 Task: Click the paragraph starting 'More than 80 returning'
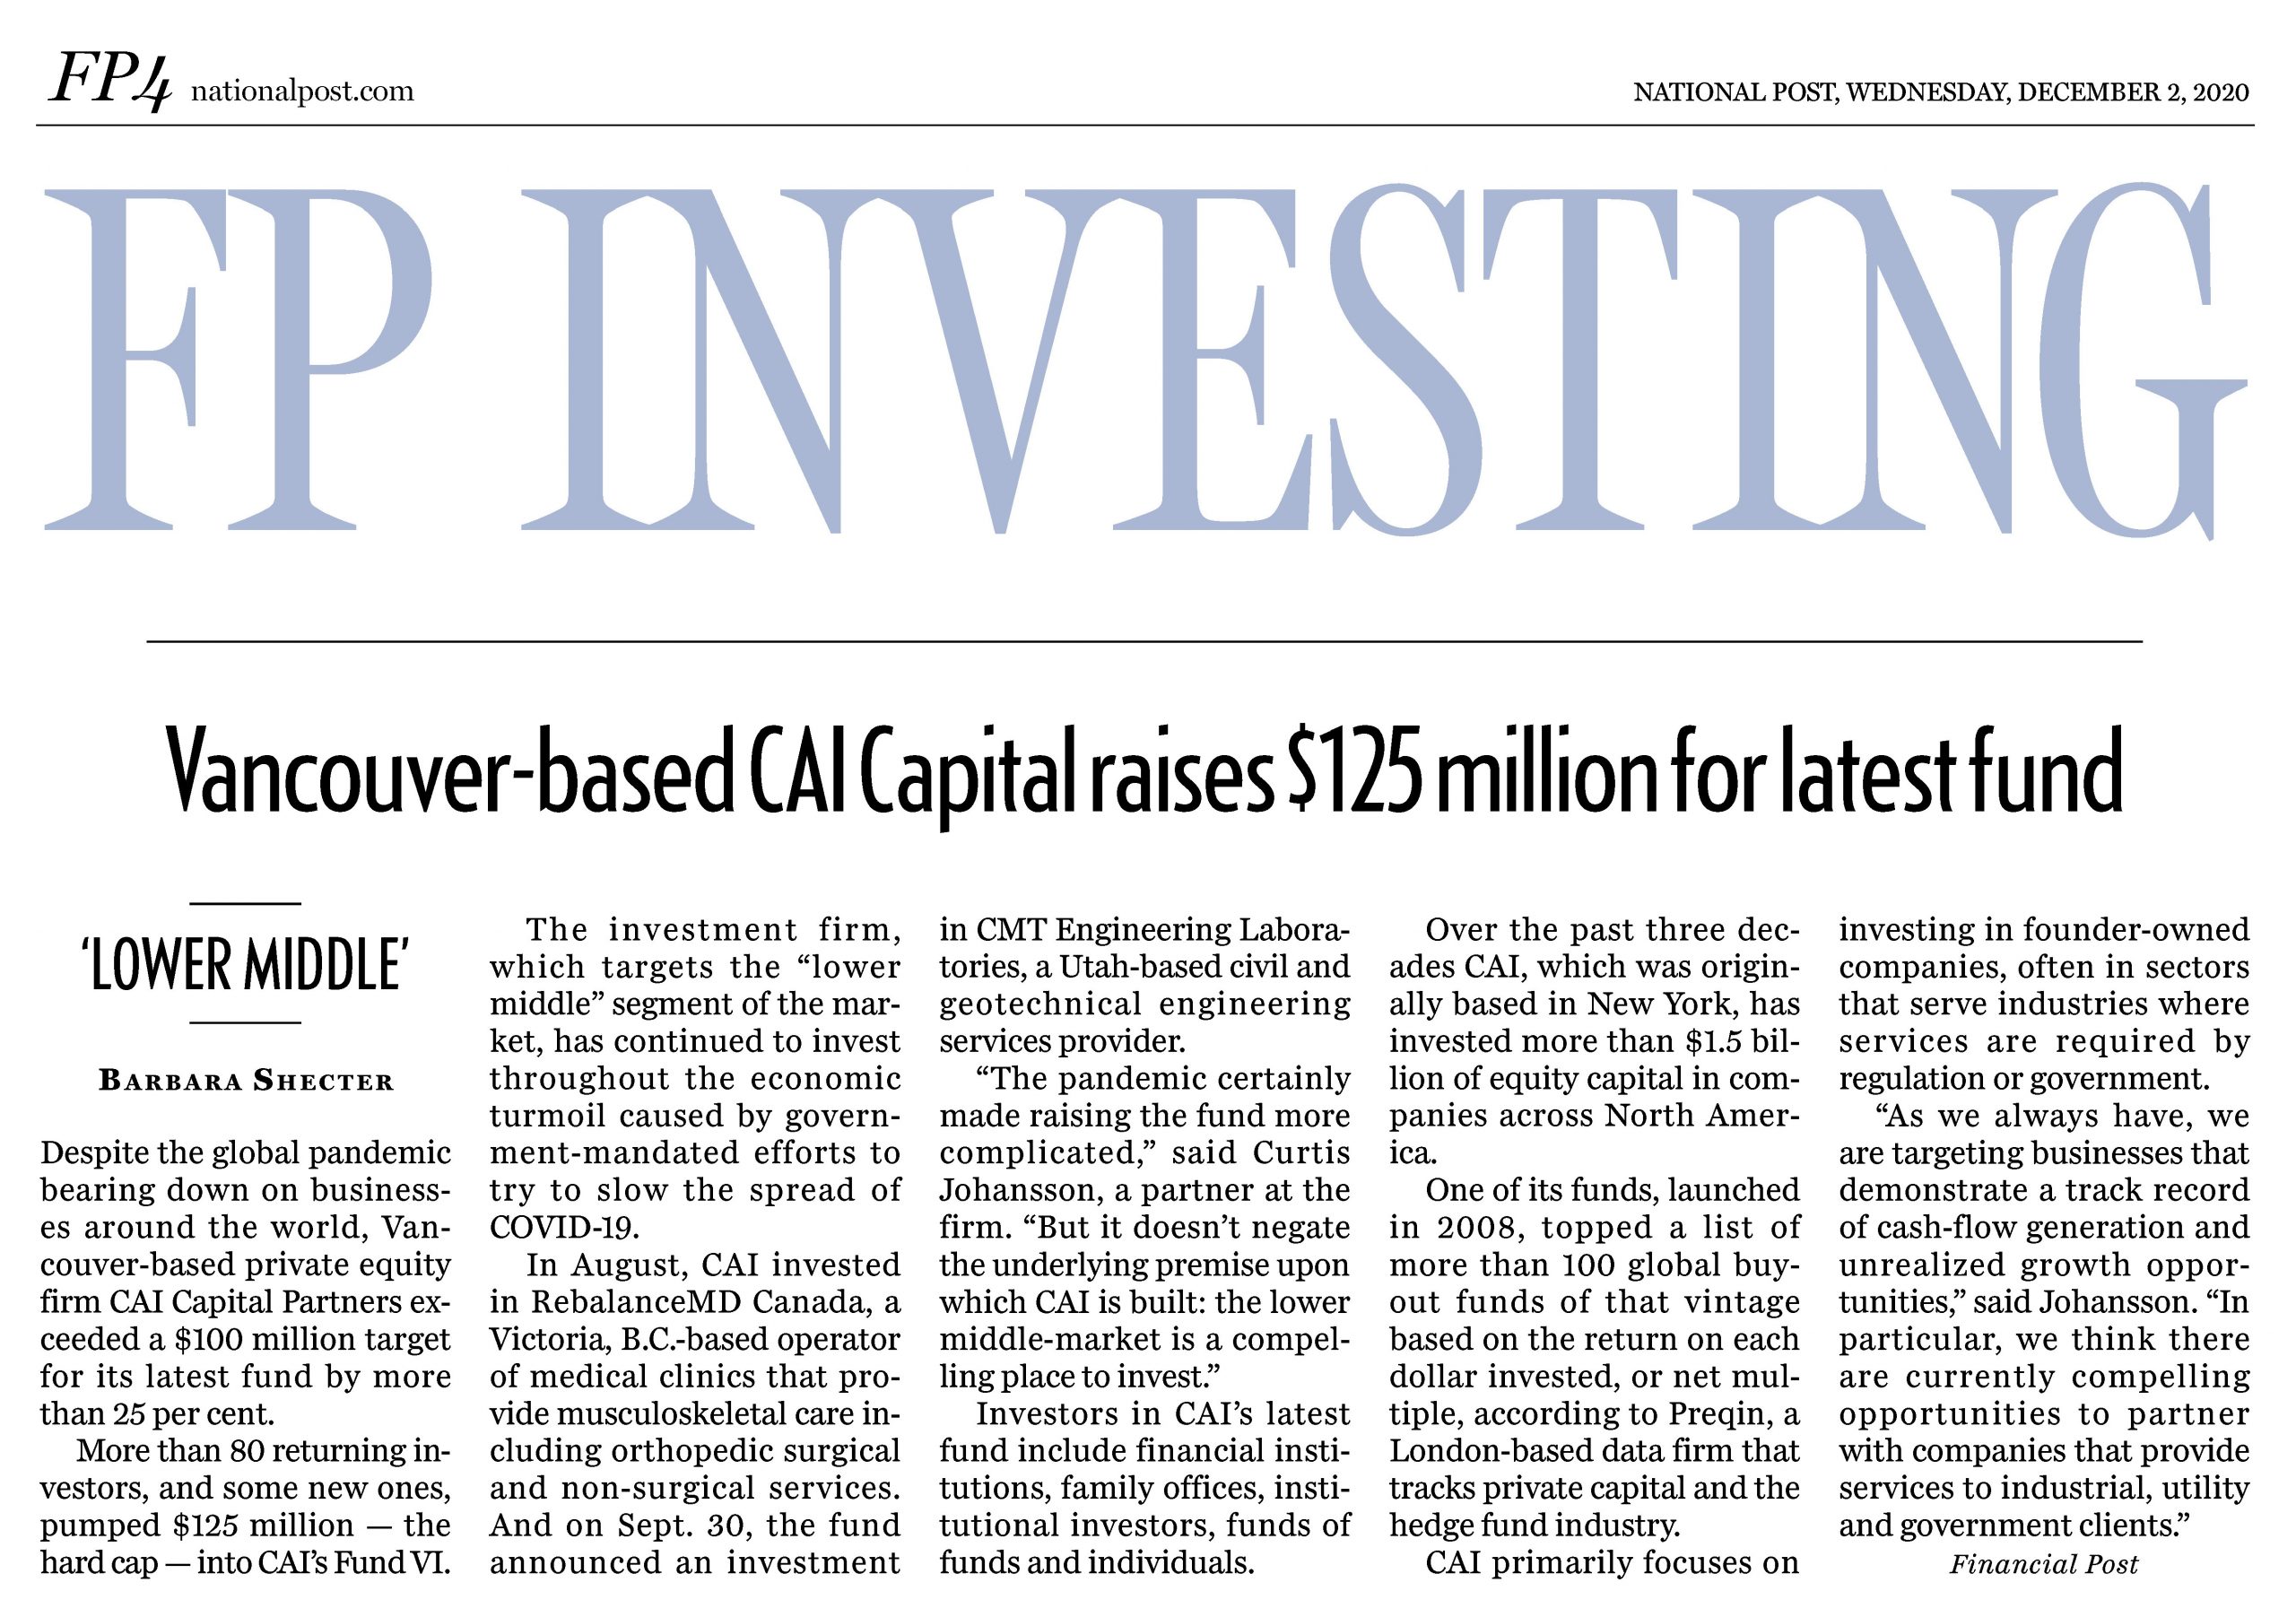pyautogui.click(x=245, y=1506)
